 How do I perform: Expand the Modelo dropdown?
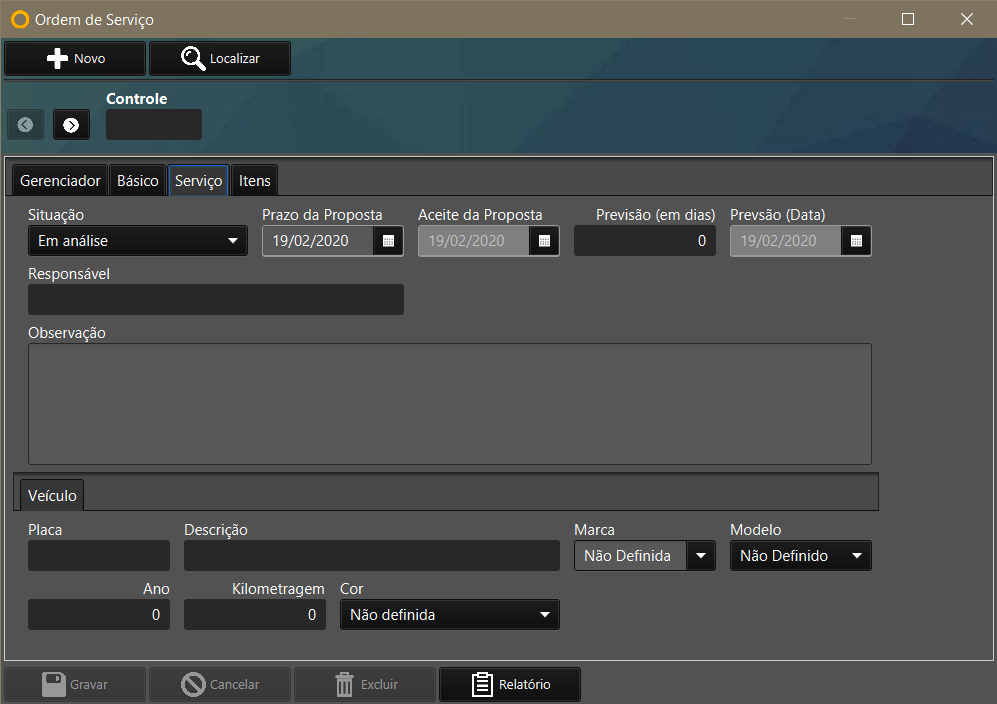point(801,556)
